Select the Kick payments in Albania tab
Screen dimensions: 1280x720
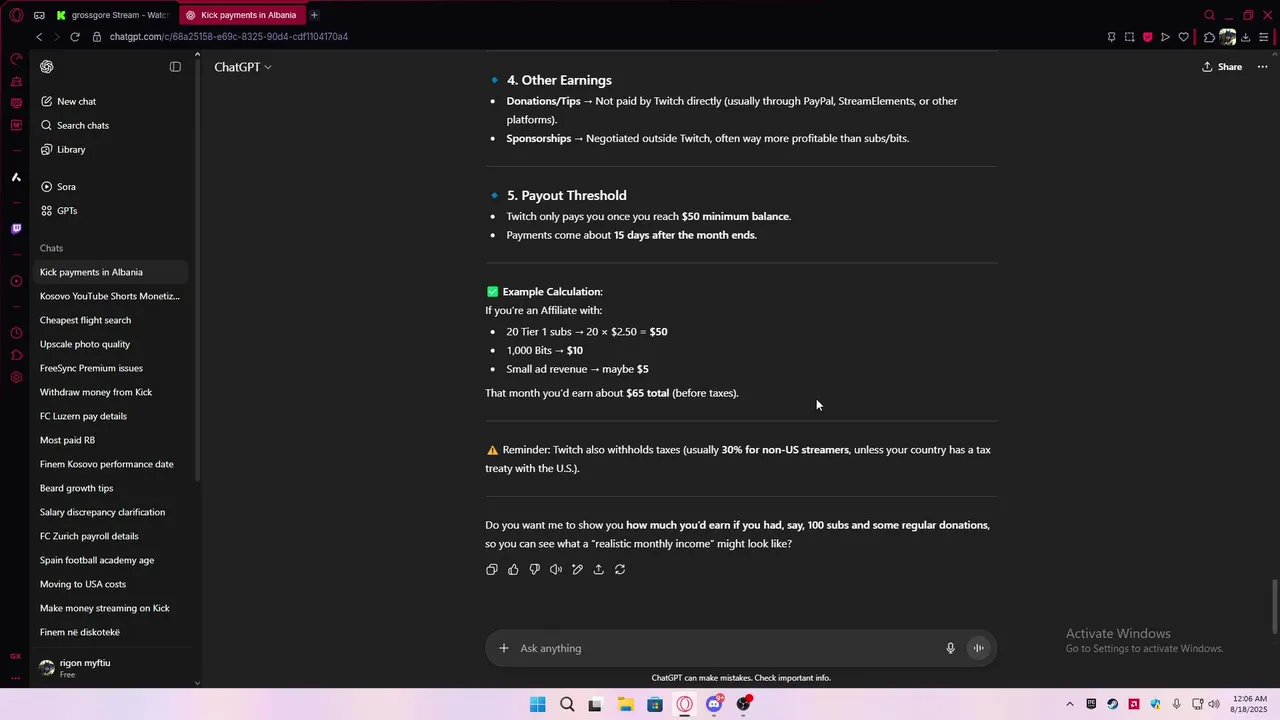coord(241,15)
